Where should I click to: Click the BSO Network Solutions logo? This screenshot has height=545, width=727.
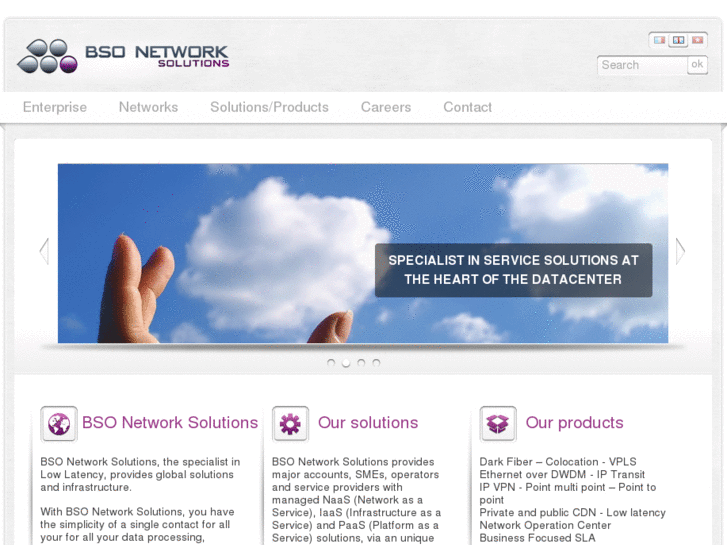coord(123,56)
